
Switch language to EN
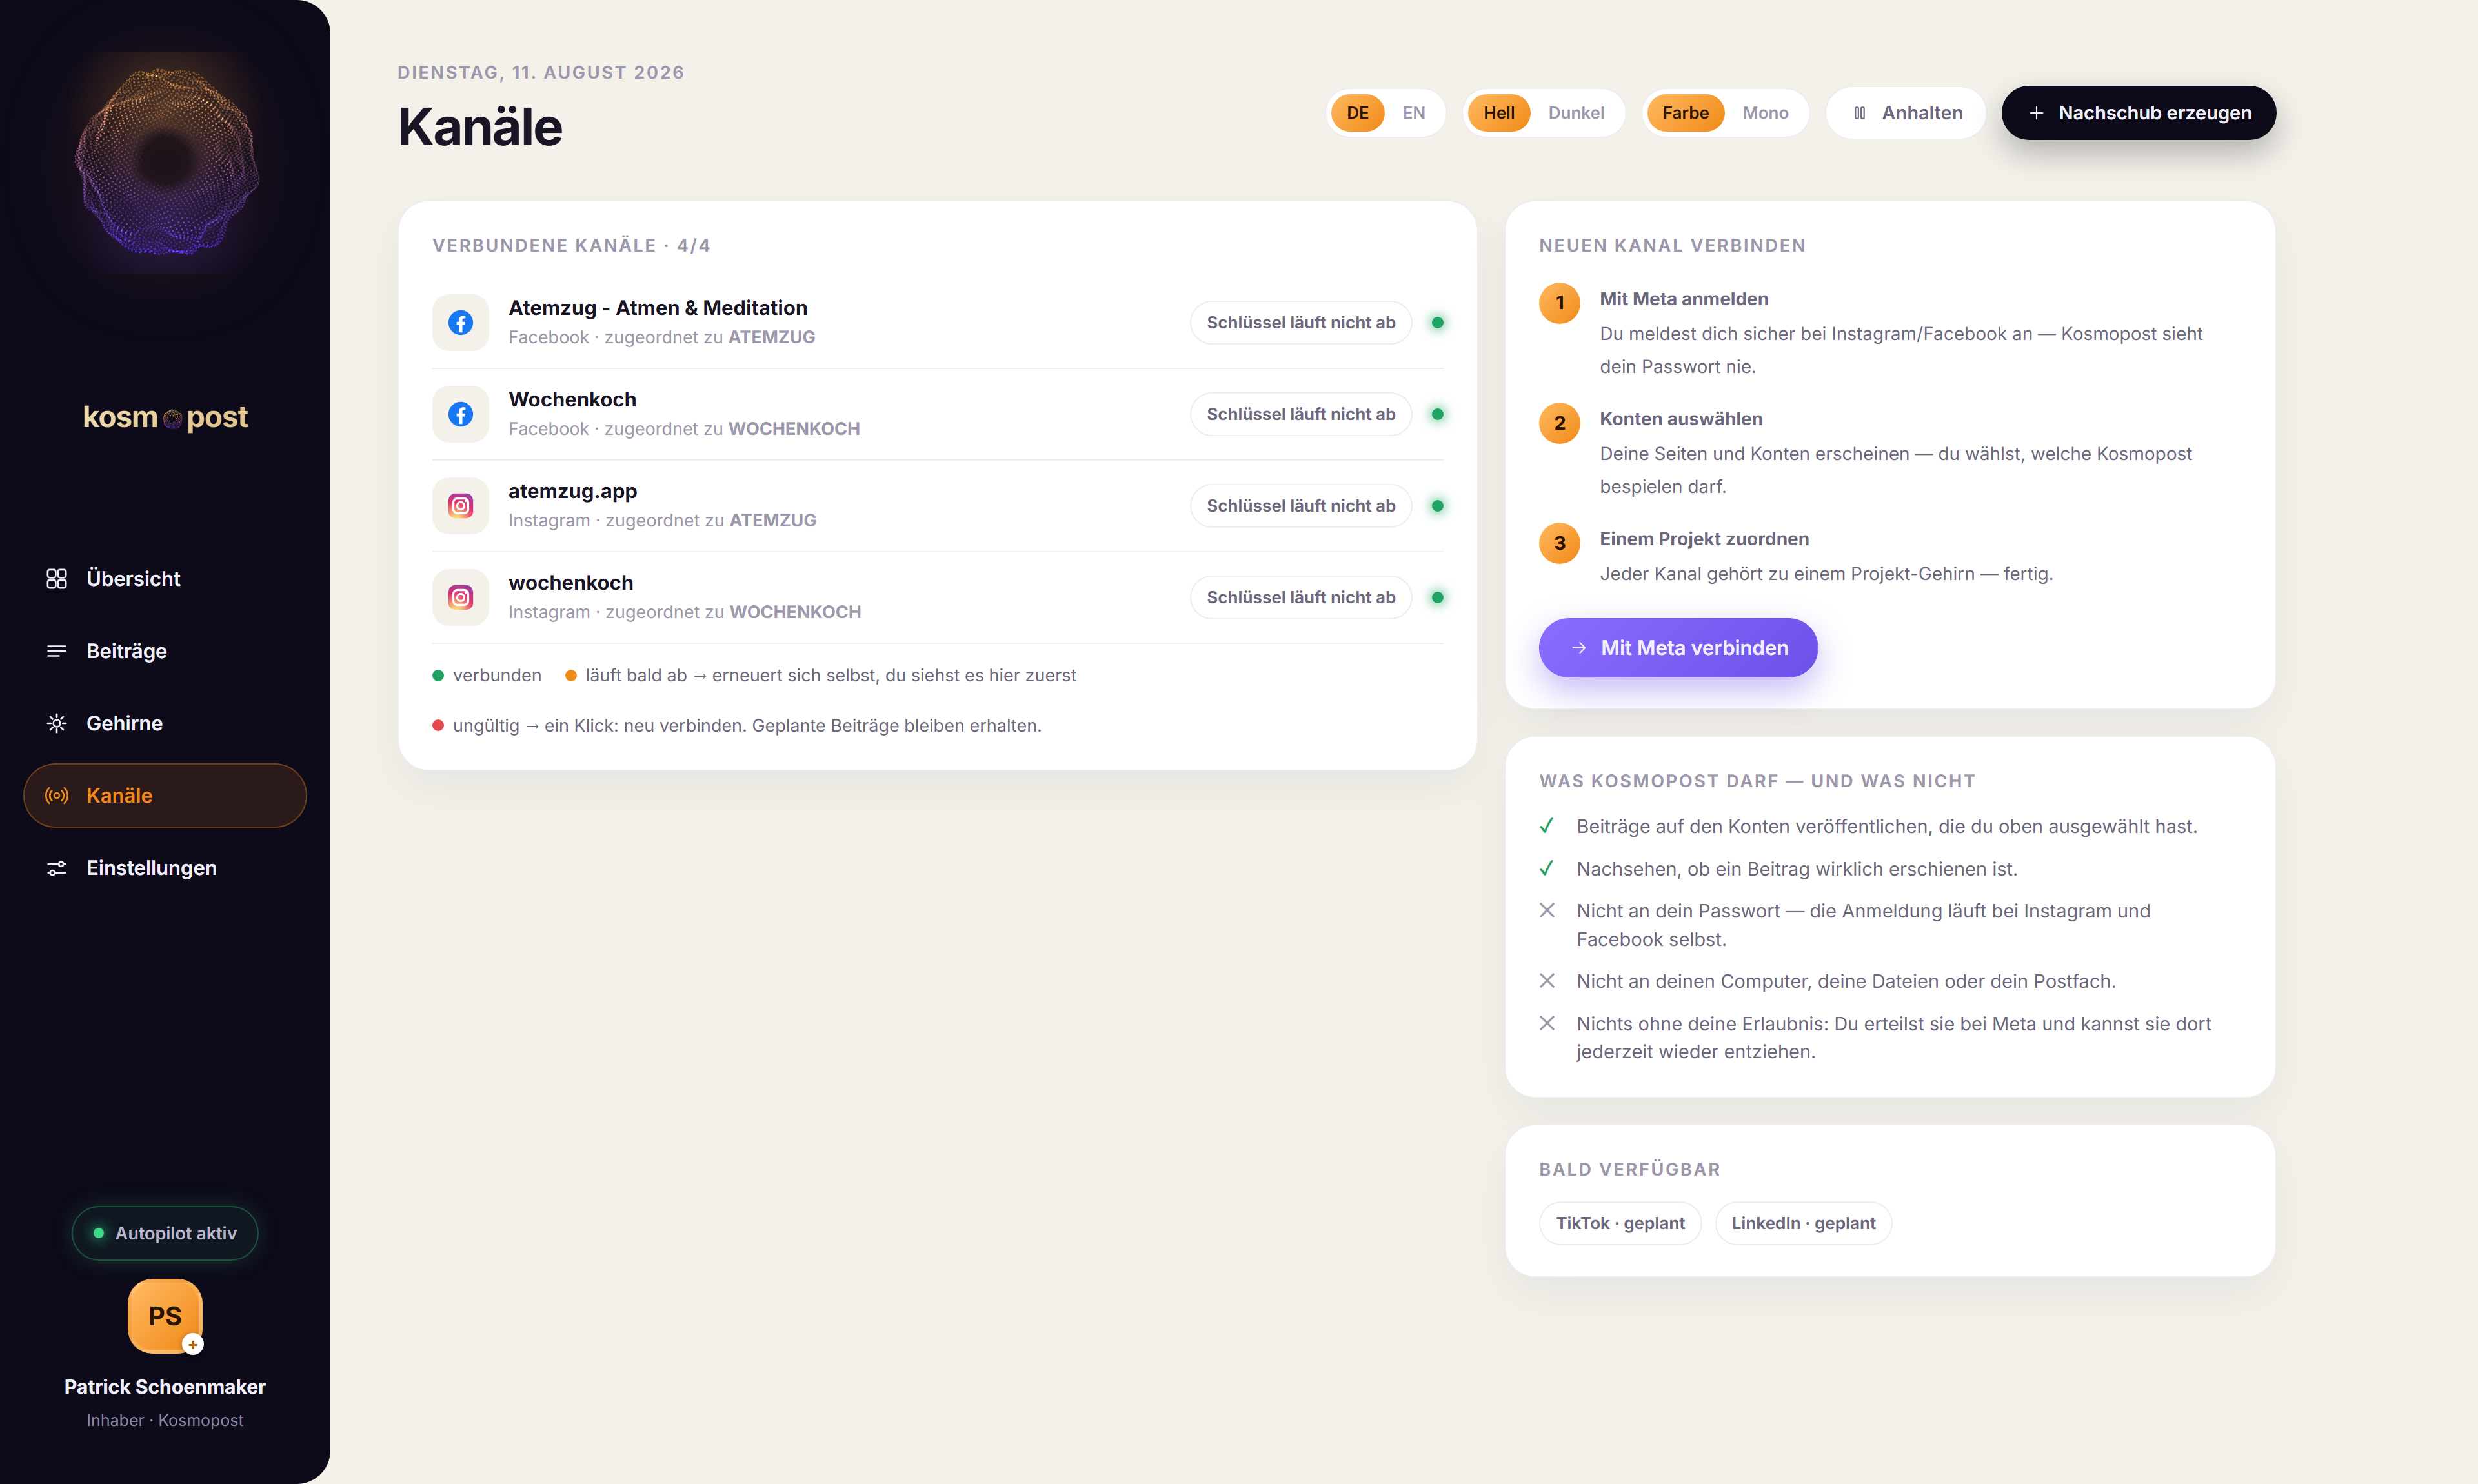pyautogui.click(x=1413, y=113)
